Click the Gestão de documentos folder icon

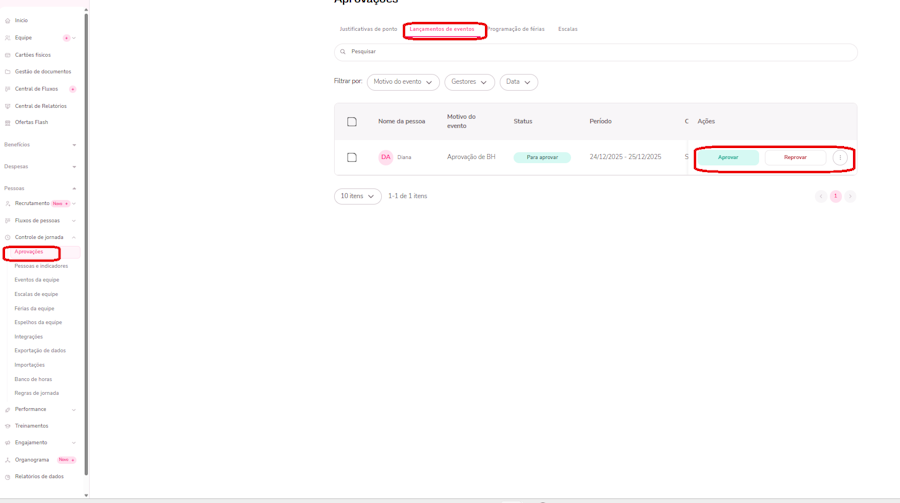point(7,72)
